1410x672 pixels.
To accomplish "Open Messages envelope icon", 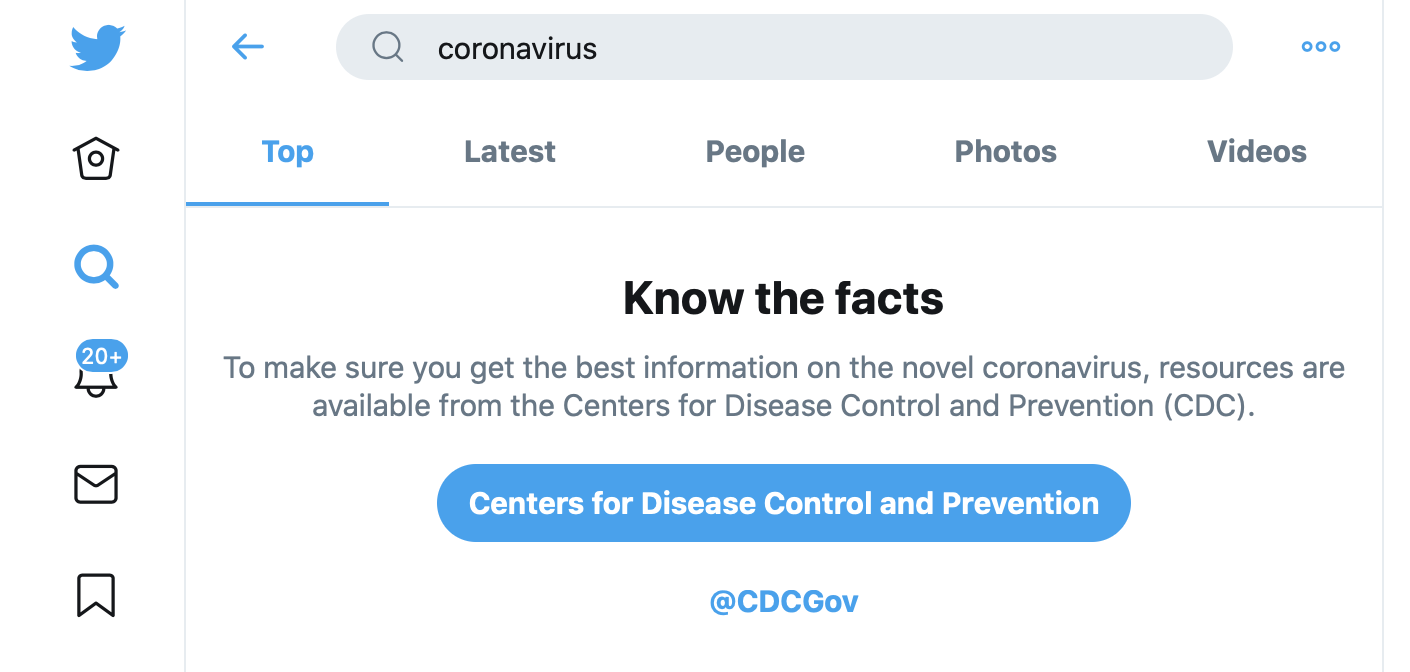I will (96, 485).
